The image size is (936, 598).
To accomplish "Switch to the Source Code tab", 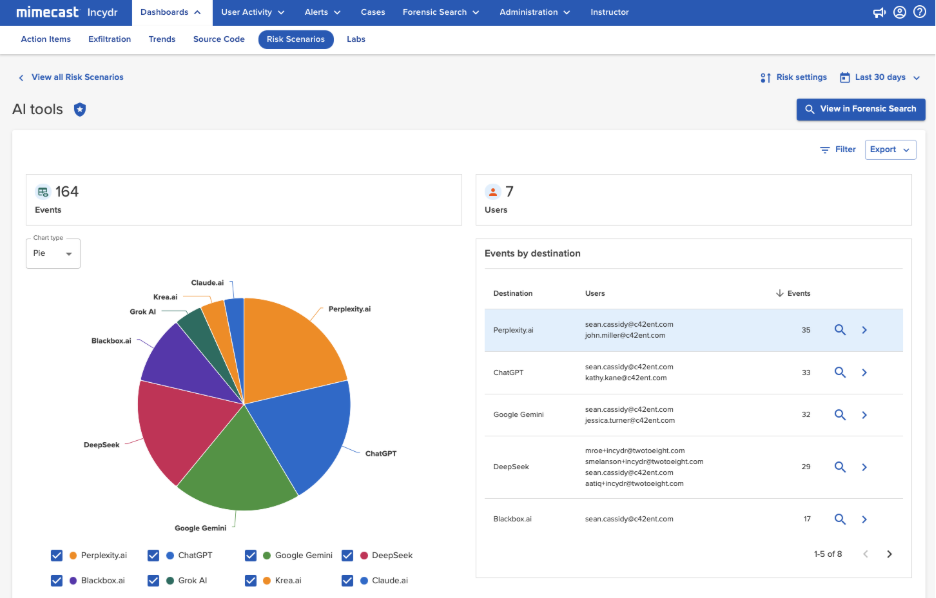I will click(x=218, y=39).
